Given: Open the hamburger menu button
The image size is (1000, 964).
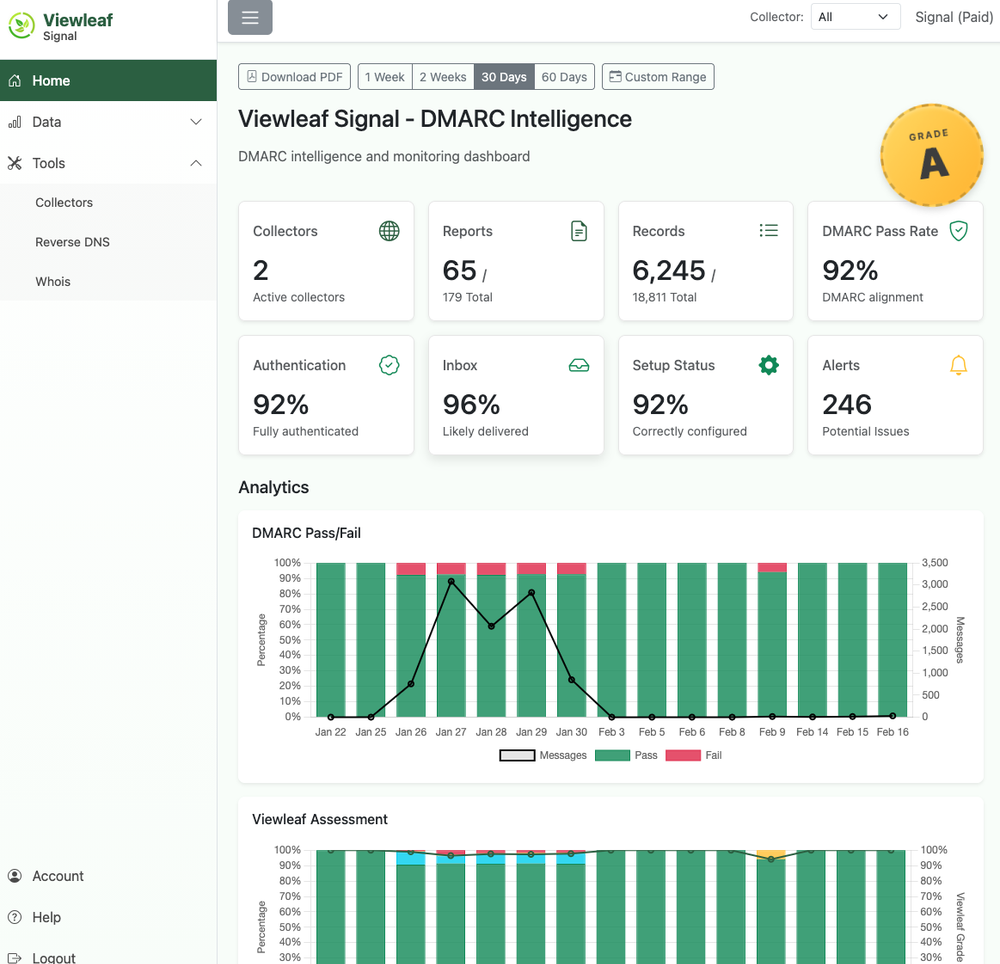Looking at the screenshot, I should click(249, 18).
